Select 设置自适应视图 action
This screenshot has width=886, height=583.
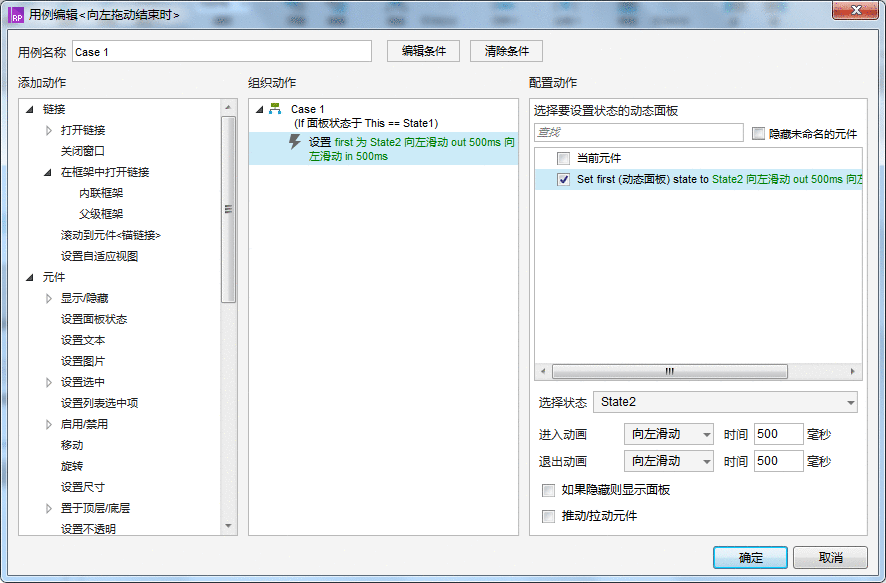[x=99, y=256]
